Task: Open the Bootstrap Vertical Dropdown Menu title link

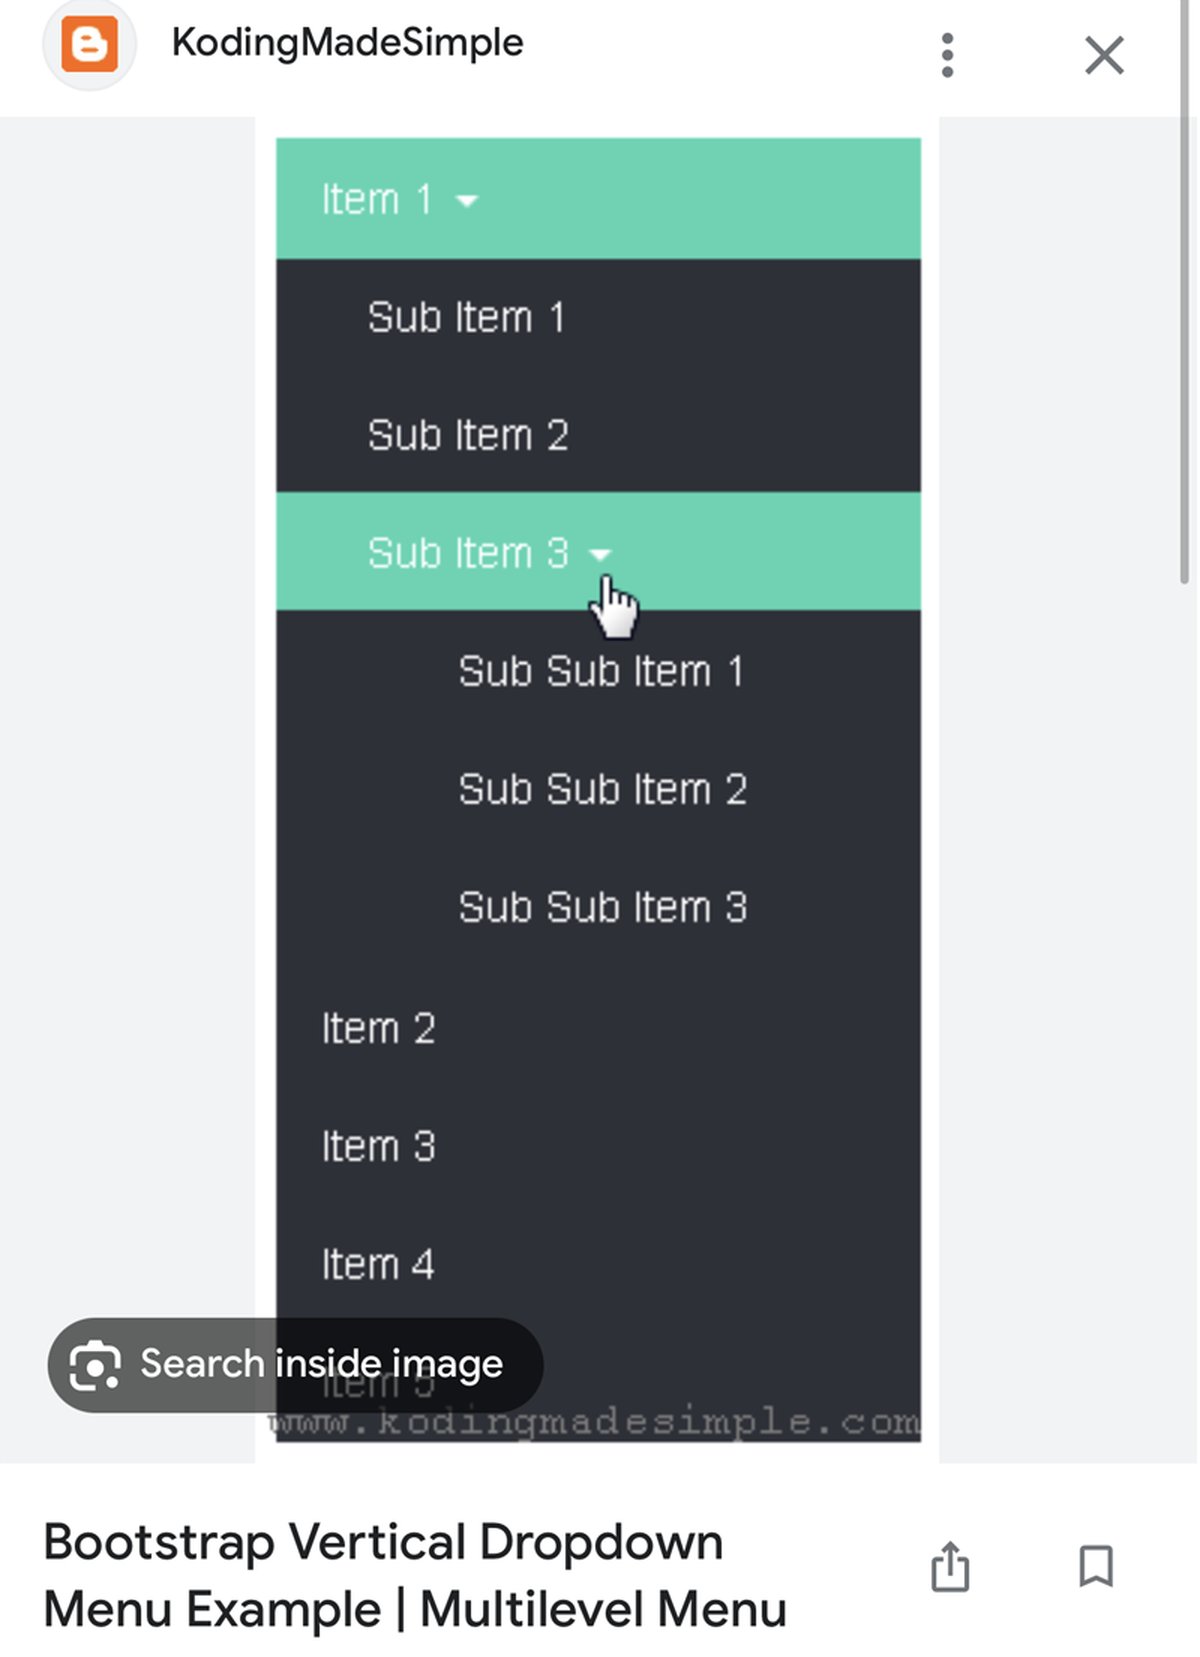Action: [415, 1575]
